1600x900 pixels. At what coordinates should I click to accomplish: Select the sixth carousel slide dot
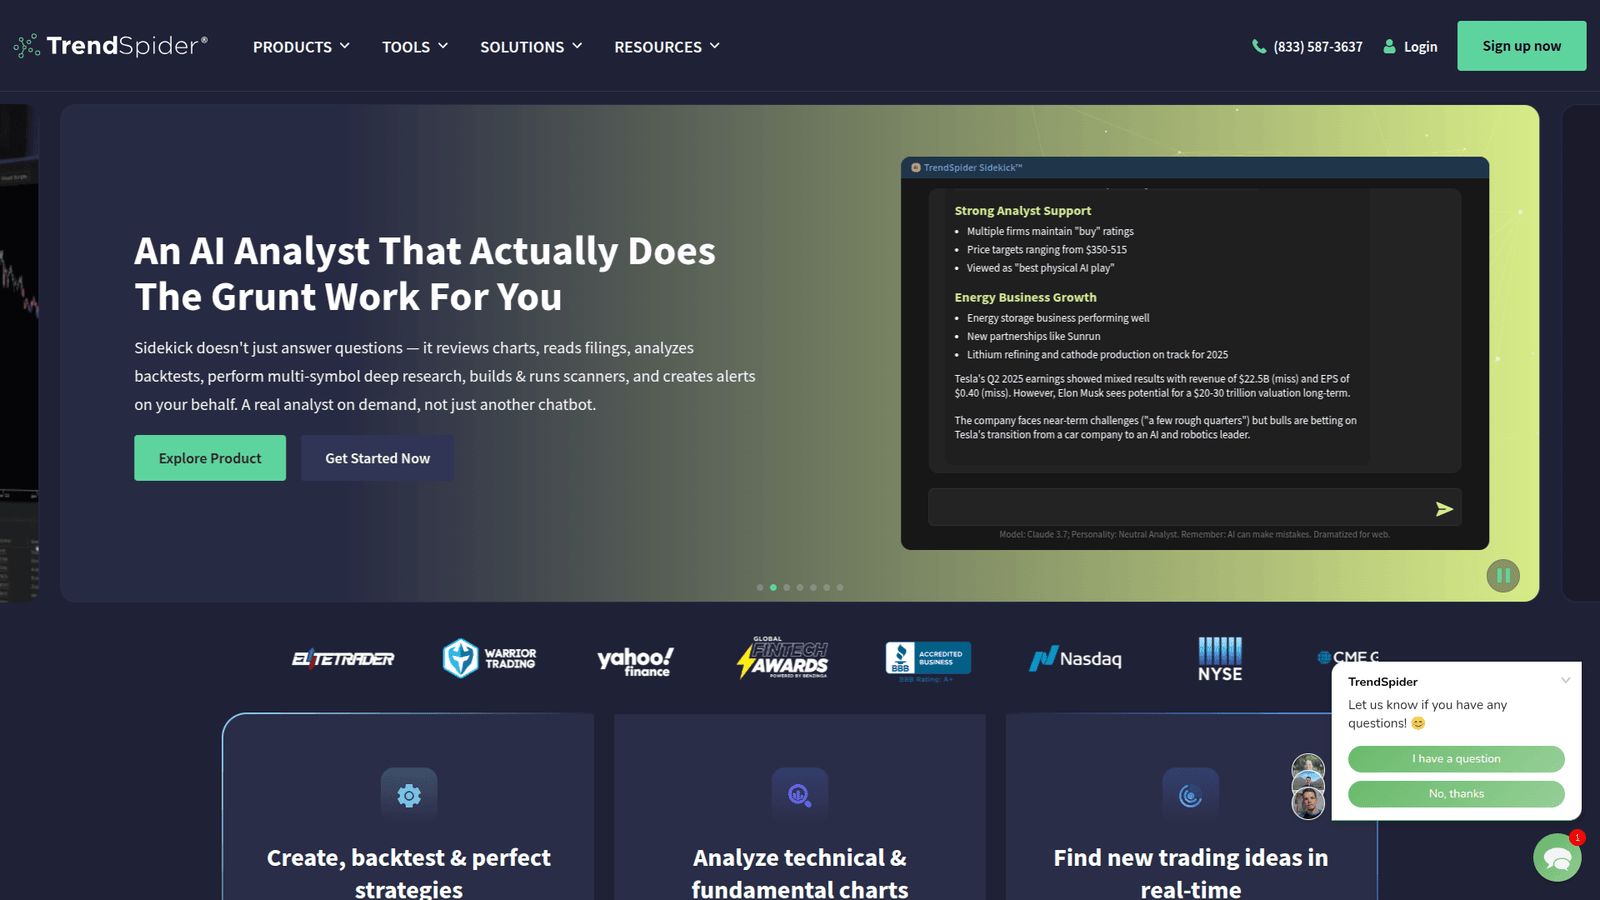click(x=827, y=588)
